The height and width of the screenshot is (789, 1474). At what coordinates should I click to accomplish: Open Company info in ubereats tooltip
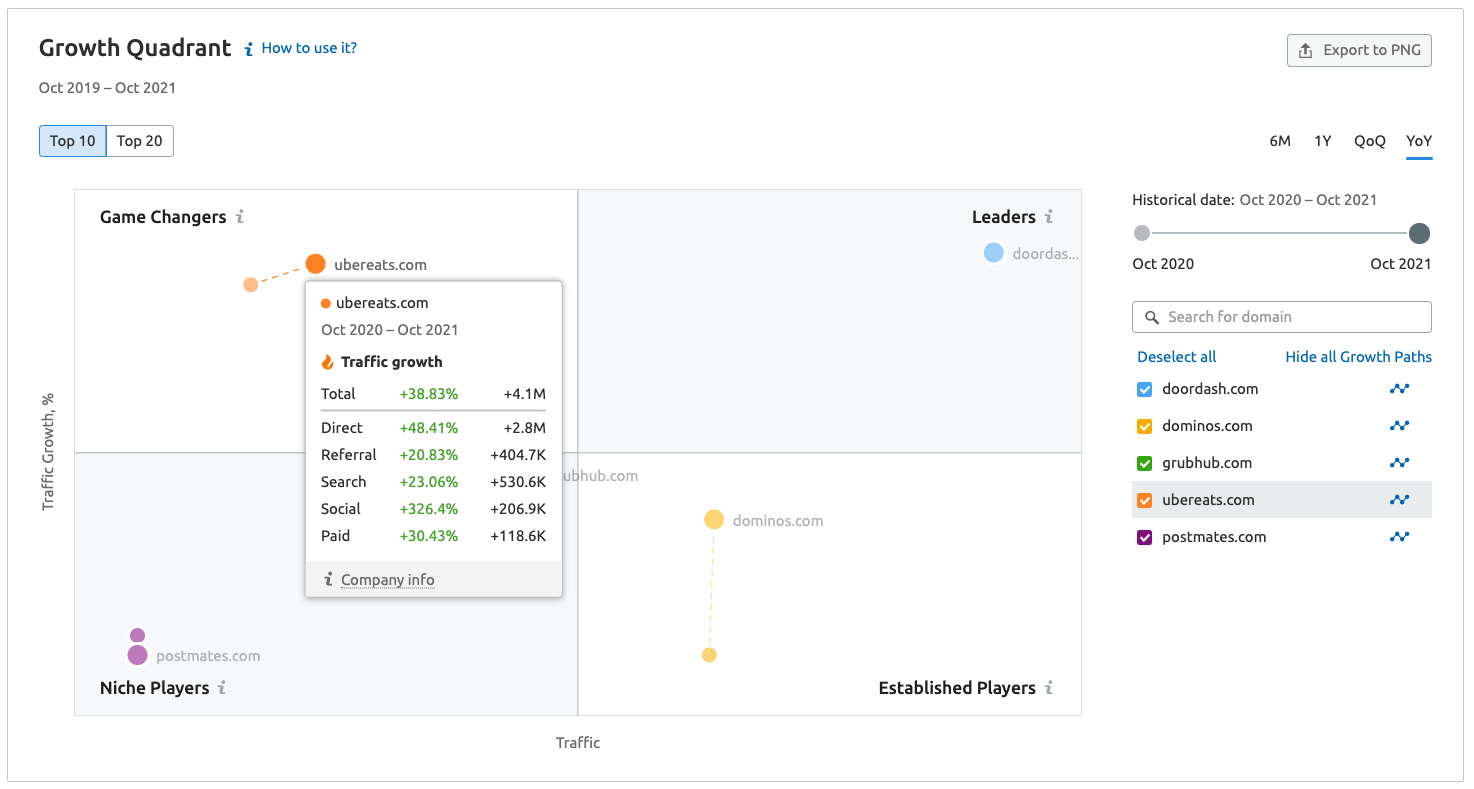[x=387, y=580]
